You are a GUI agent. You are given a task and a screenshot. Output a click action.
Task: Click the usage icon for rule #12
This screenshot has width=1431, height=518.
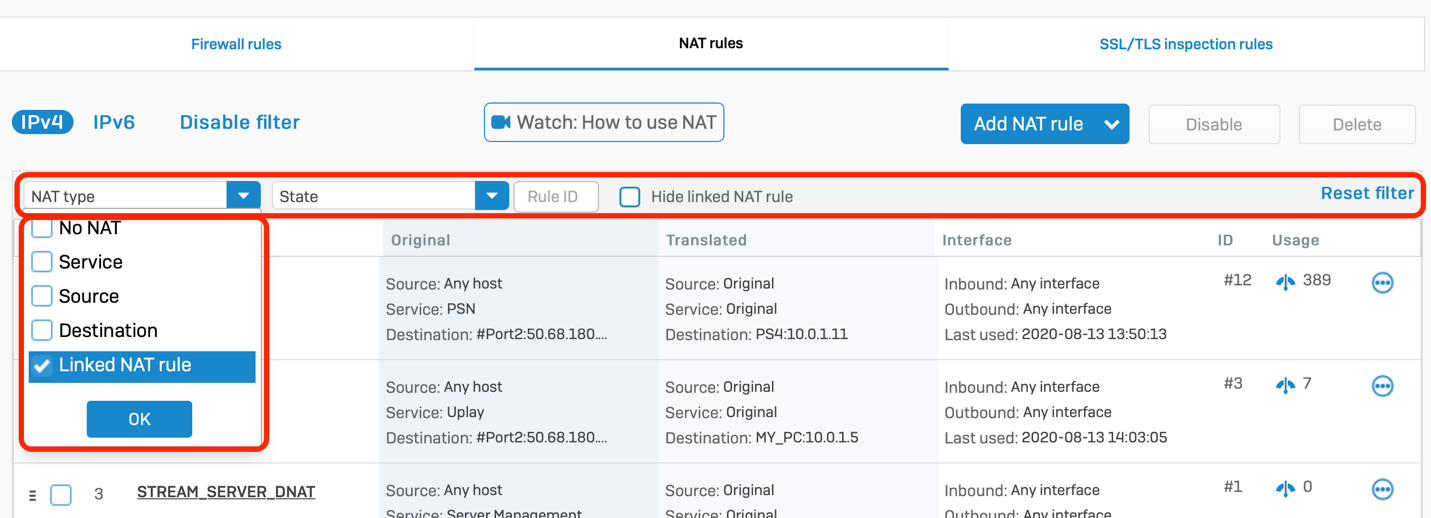click(x=1285, y=282)
